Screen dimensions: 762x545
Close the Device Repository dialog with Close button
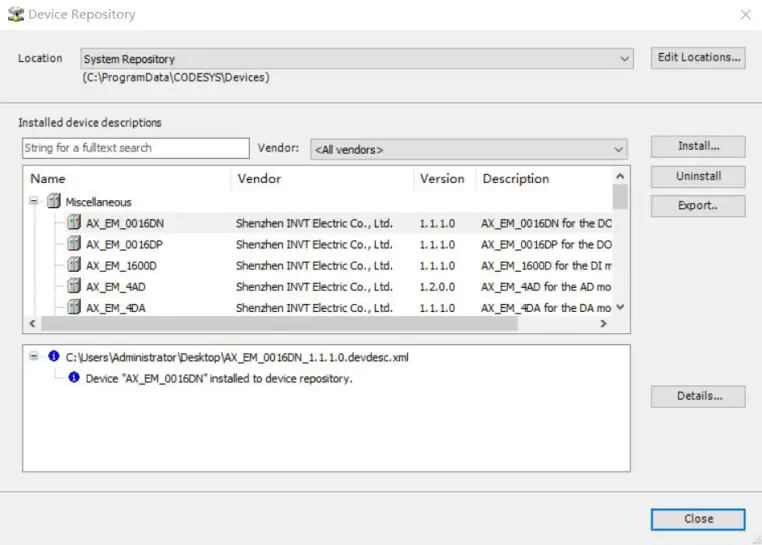pos(698,519)
